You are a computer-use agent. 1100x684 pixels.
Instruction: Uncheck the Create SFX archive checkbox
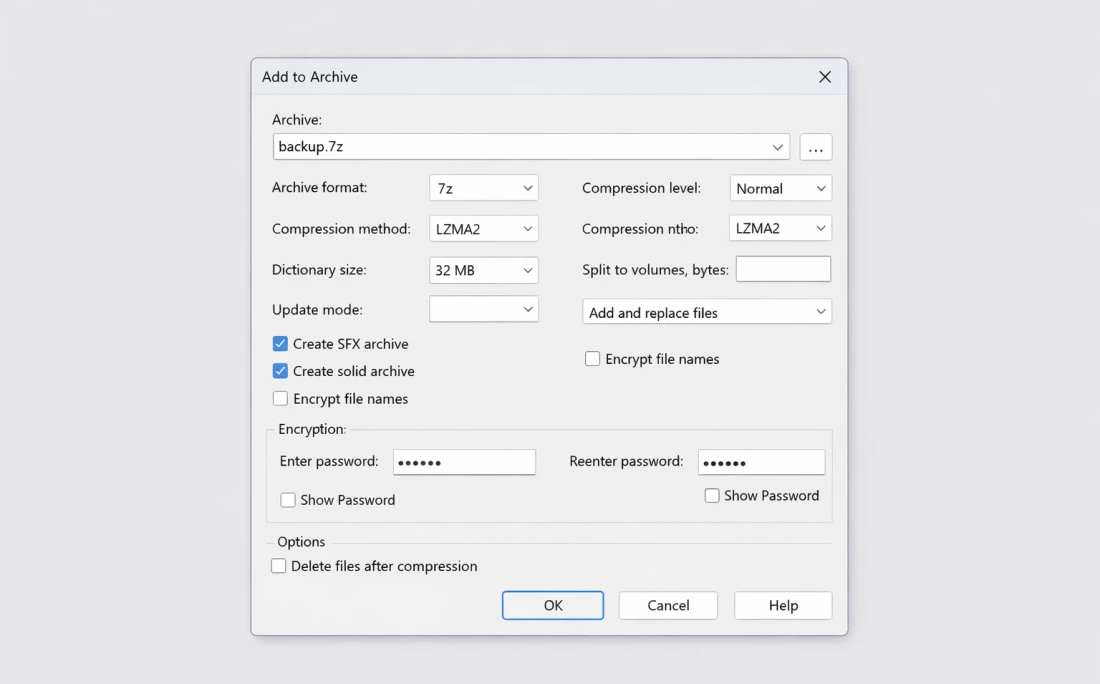[x=280, y=344]
